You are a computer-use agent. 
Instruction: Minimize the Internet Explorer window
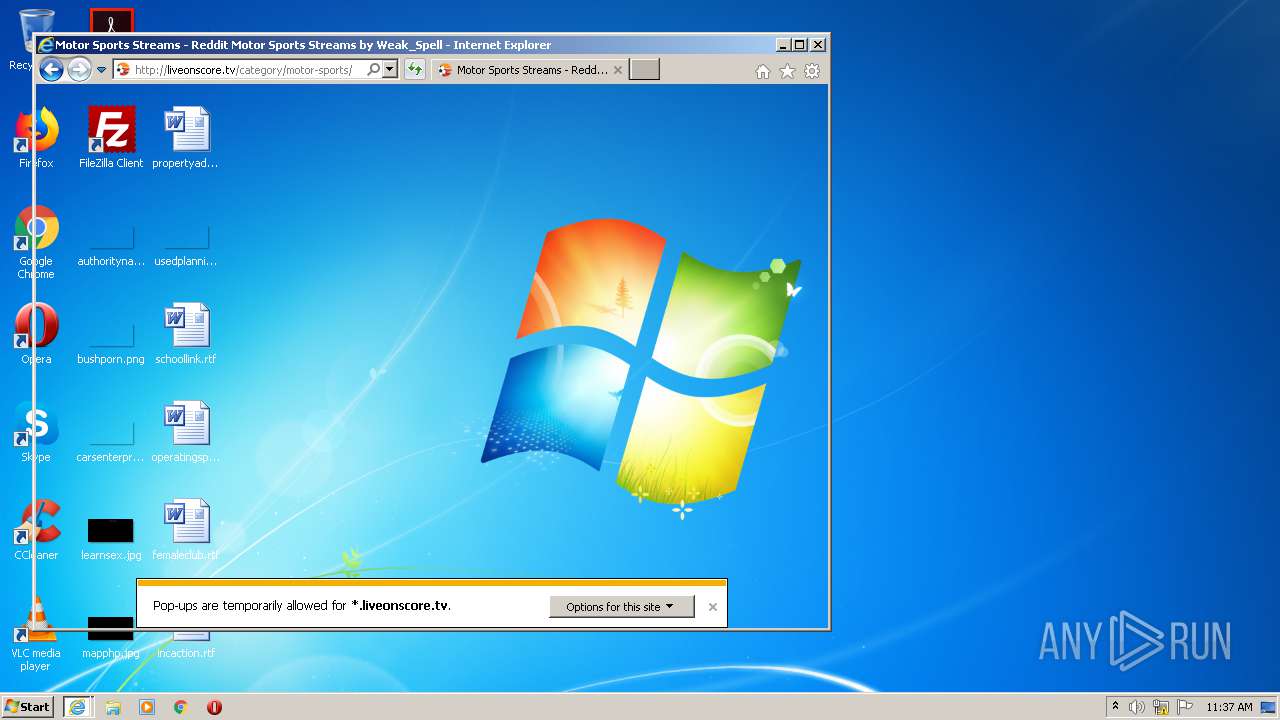[x=783, y=45]
